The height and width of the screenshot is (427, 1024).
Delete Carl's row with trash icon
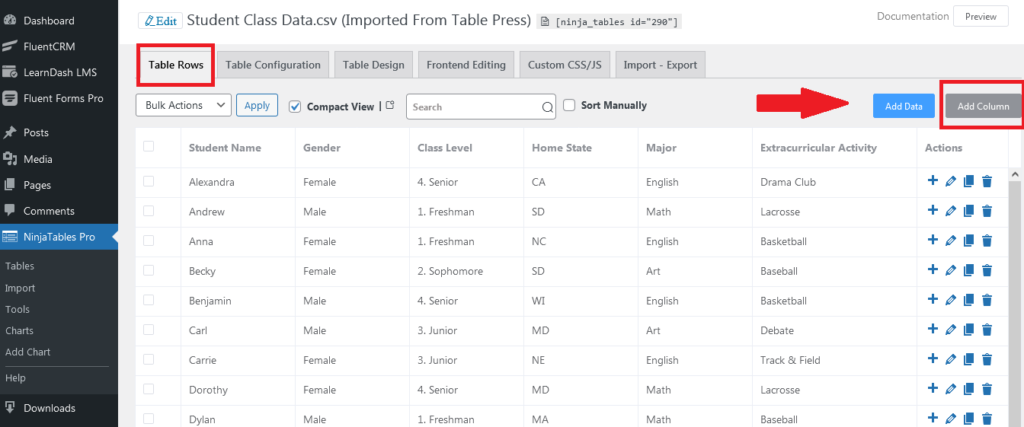pyautogui.click(x=987, y=330)
